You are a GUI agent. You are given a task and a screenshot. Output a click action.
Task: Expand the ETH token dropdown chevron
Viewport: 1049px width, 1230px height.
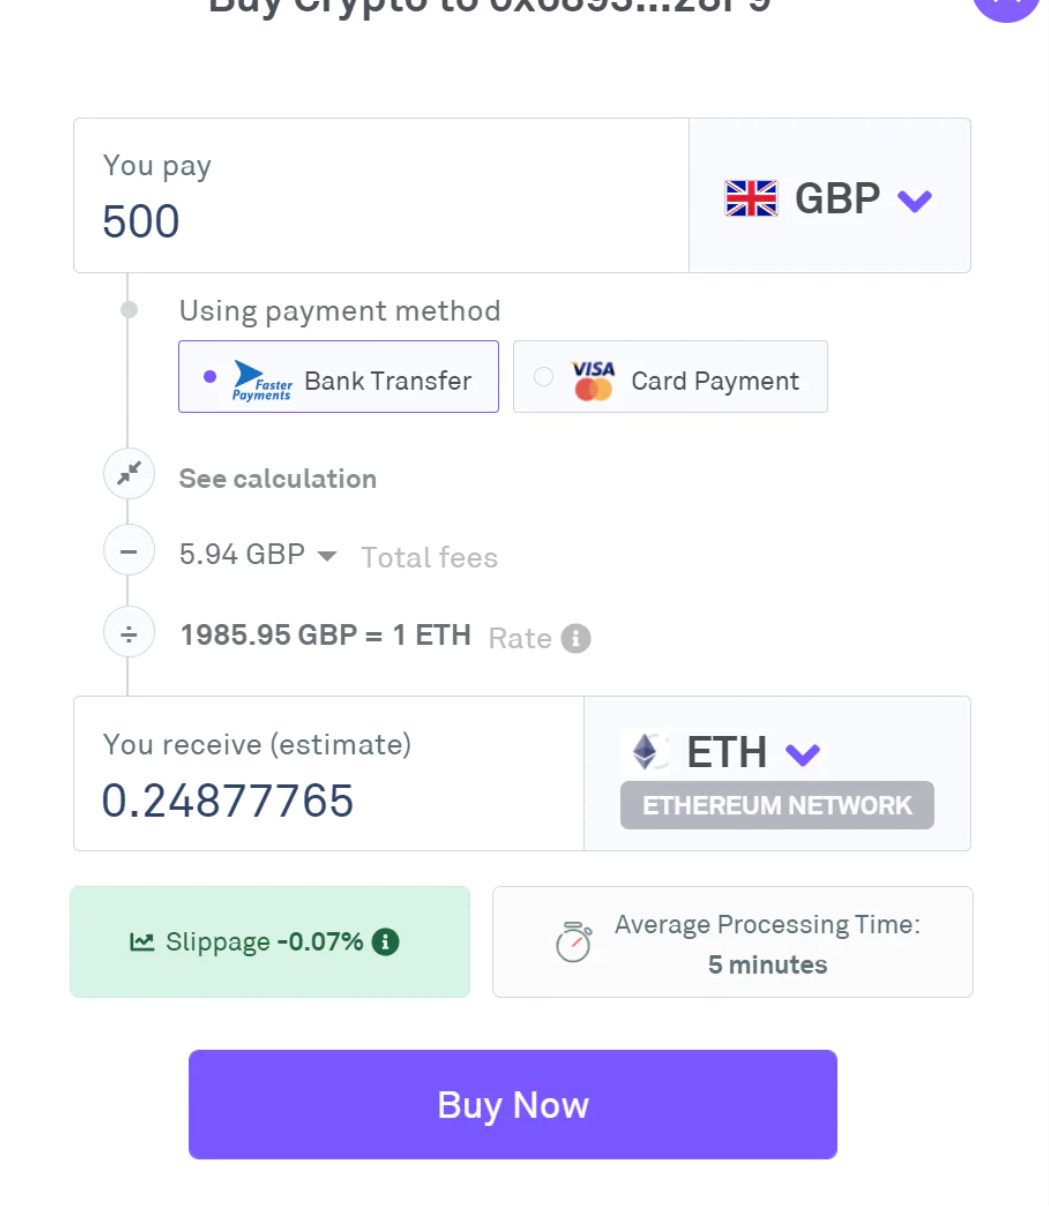803,754
